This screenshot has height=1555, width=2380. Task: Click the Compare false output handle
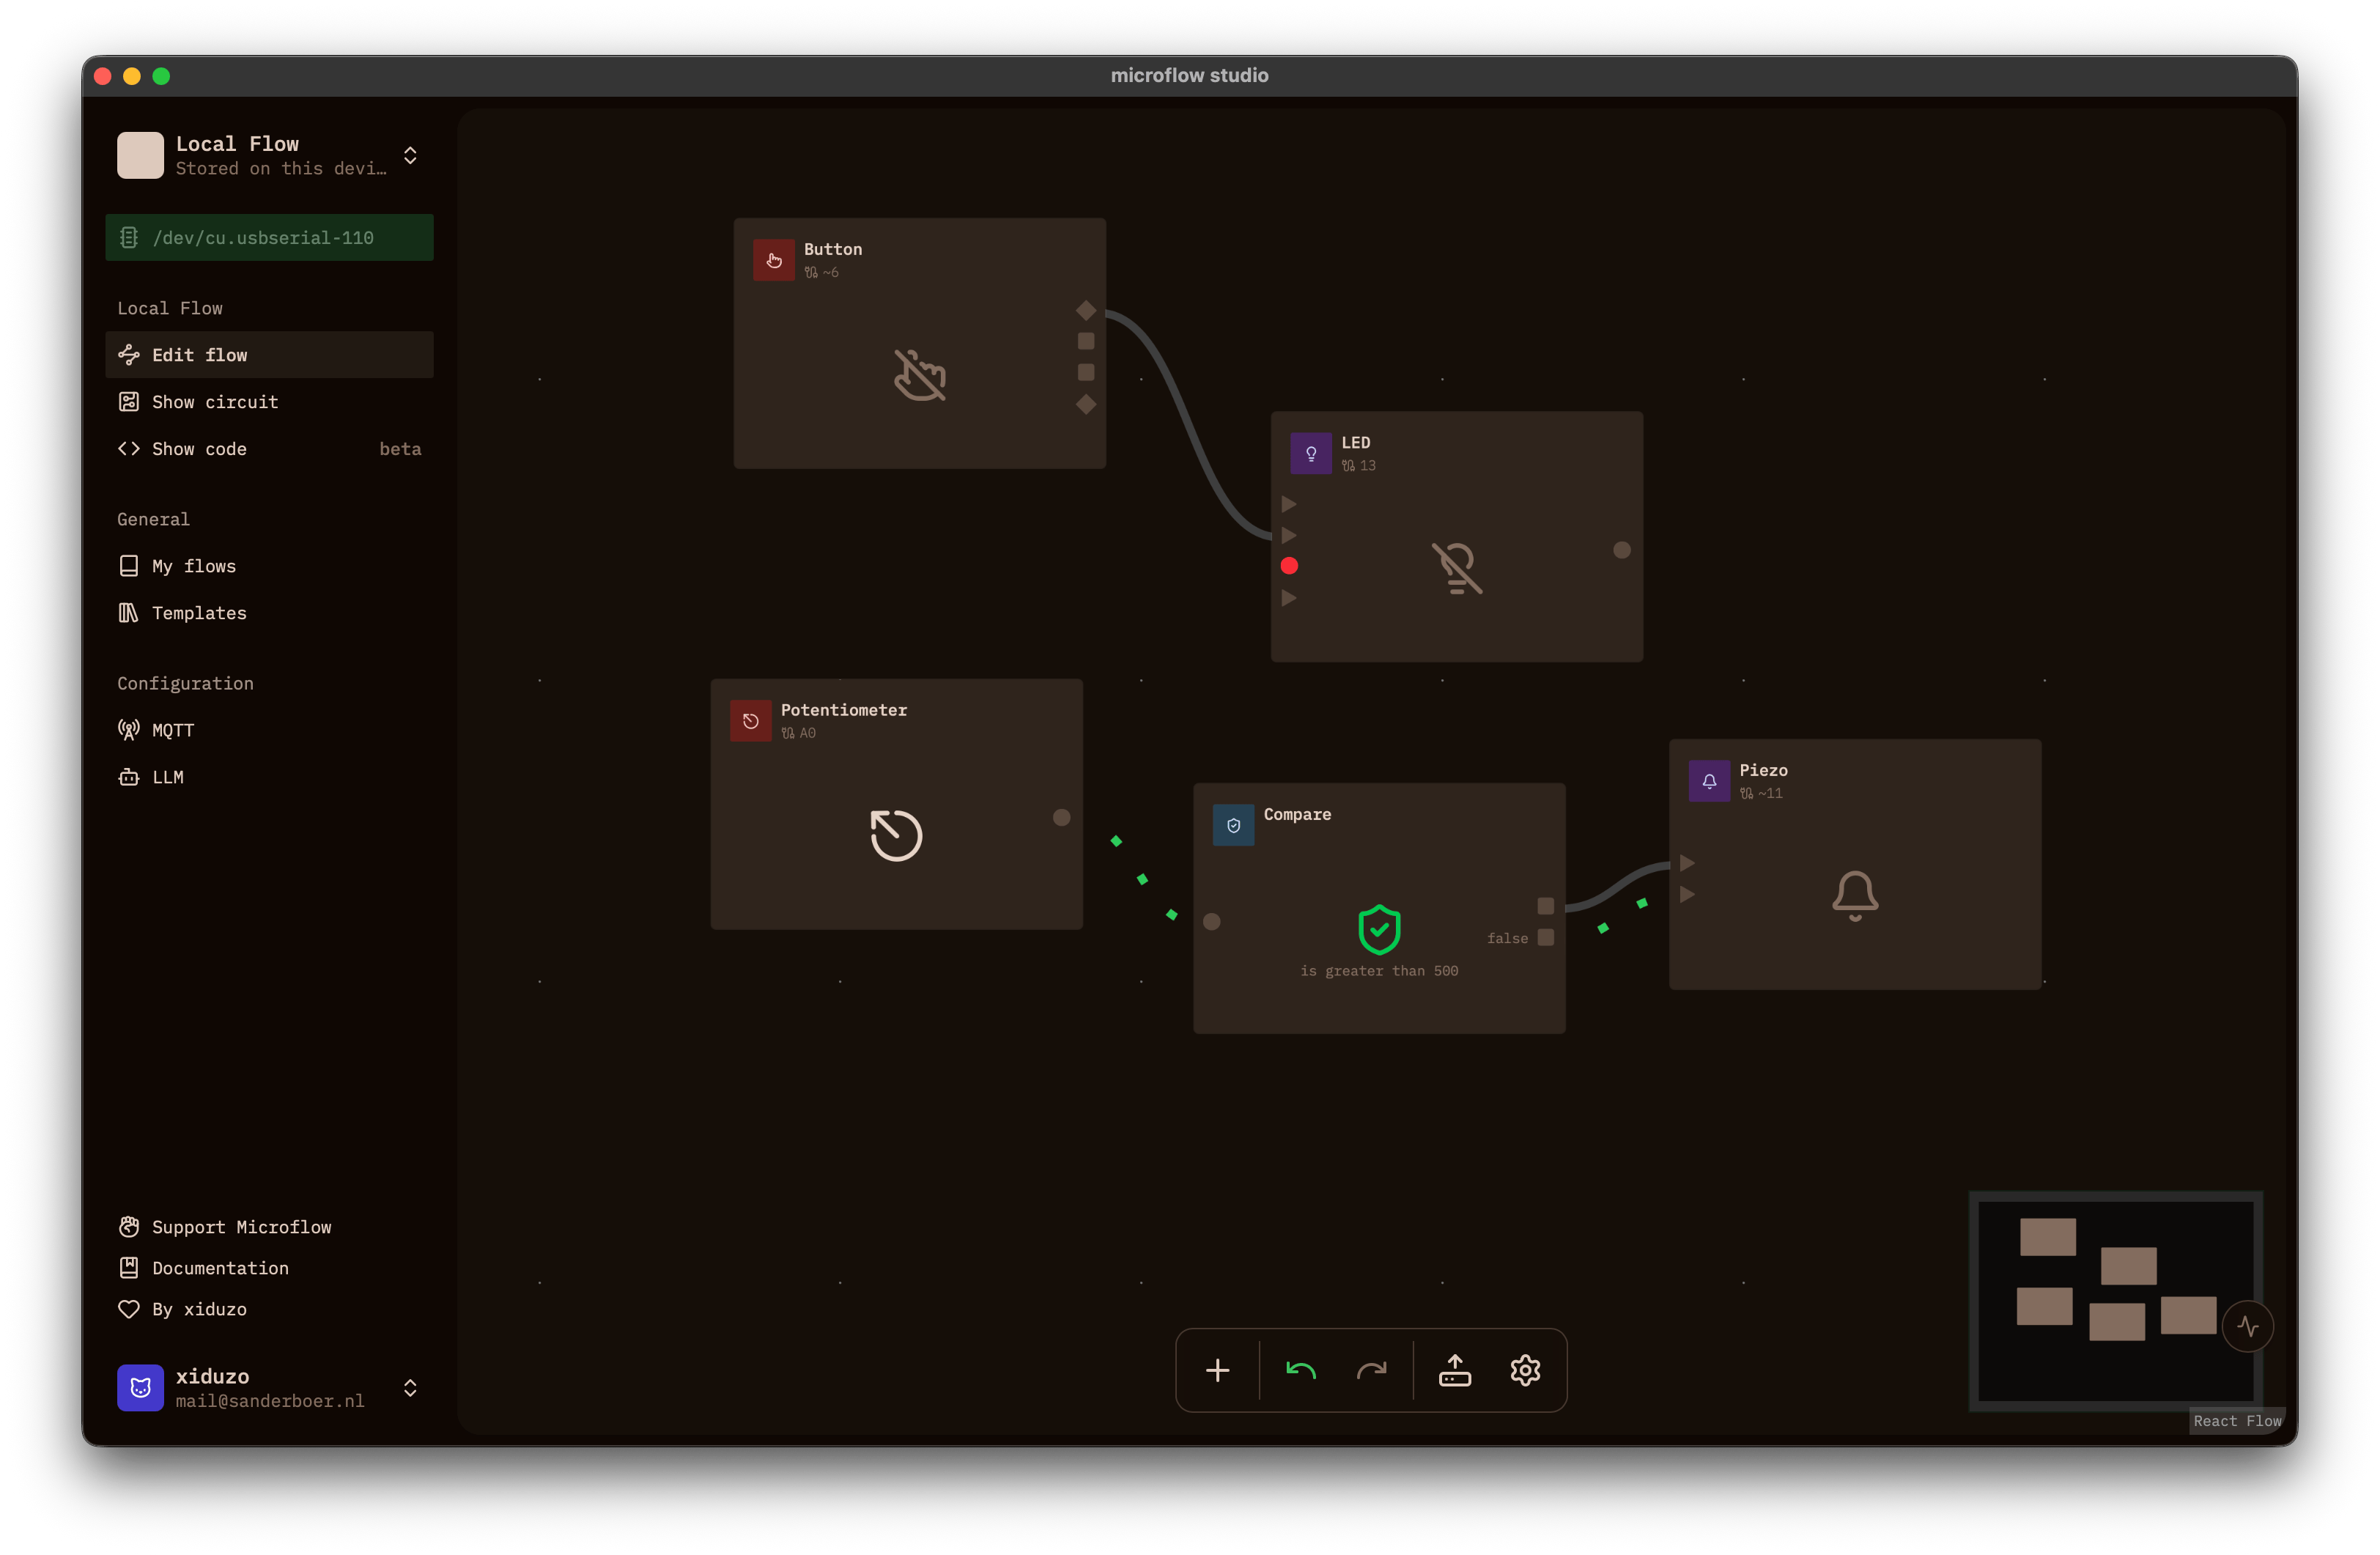pos(1546,937)
